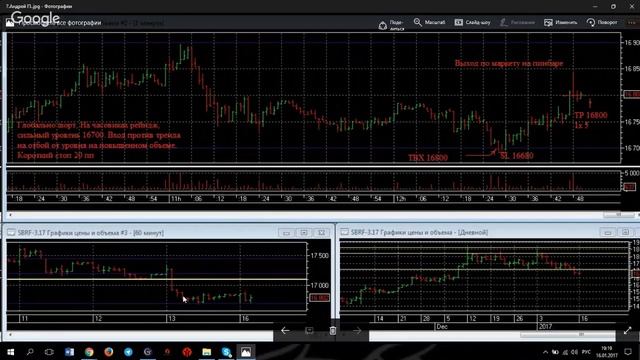The width and height of the screenshot is (640, 360).
Task: Open taskbar Search magnifier
Action: [x=30, y=352]
